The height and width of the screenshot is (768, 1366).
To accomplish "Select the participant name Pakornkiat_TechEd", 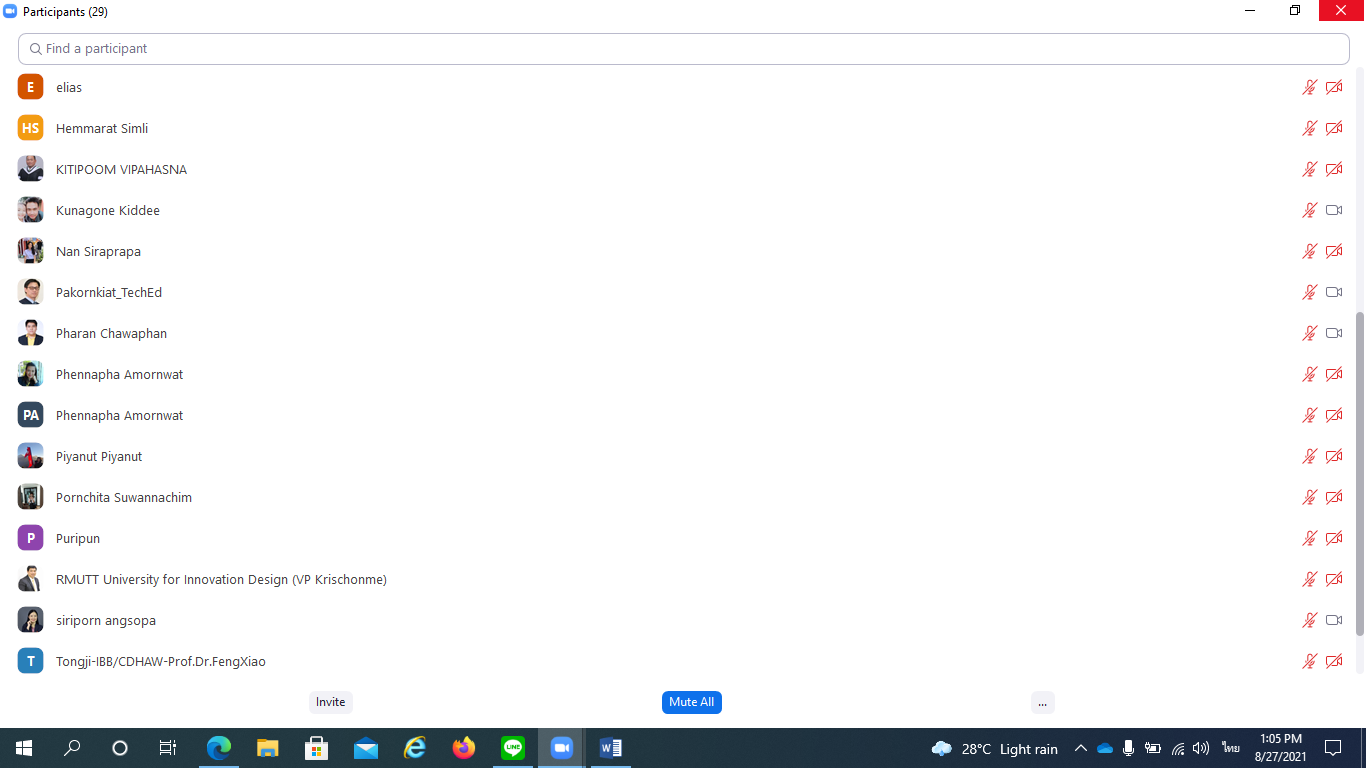I will (109, 292).
